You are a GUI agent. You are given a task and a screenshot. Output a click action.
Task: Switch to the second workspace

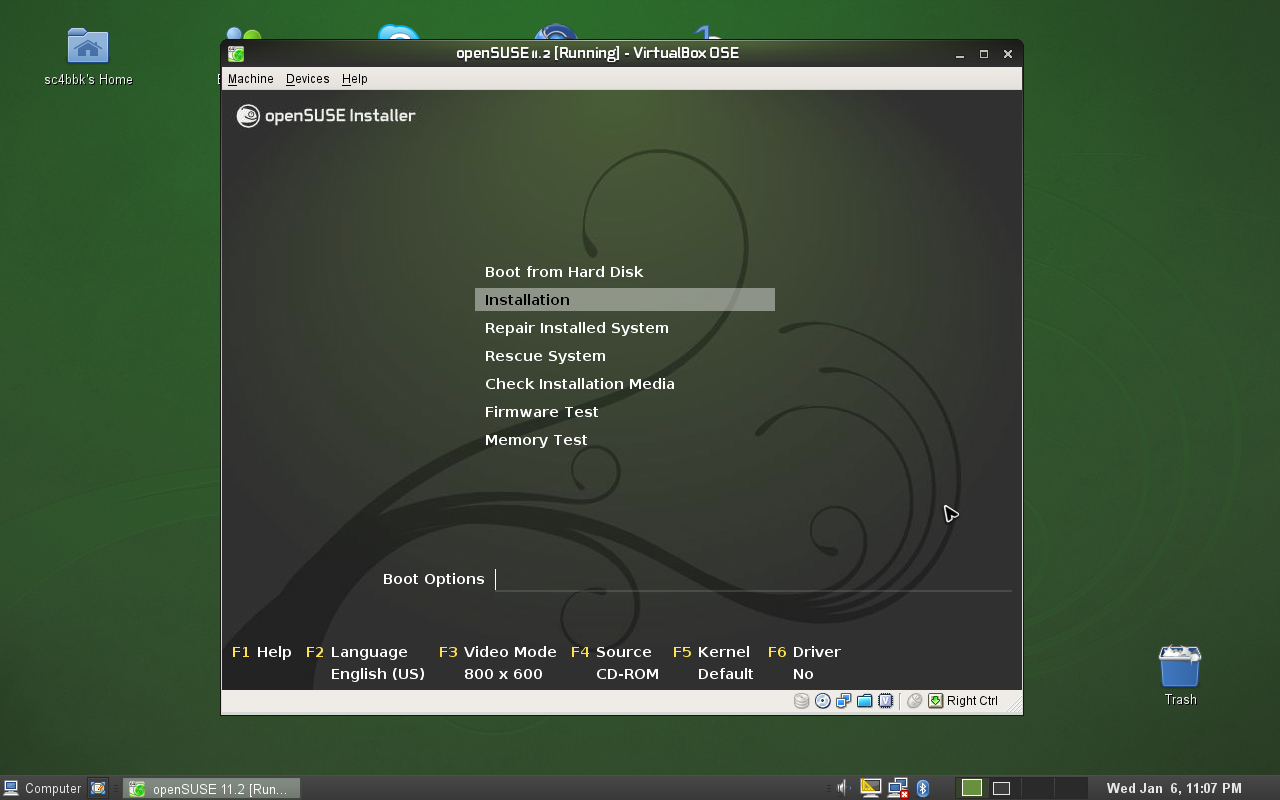(1004, 788)
